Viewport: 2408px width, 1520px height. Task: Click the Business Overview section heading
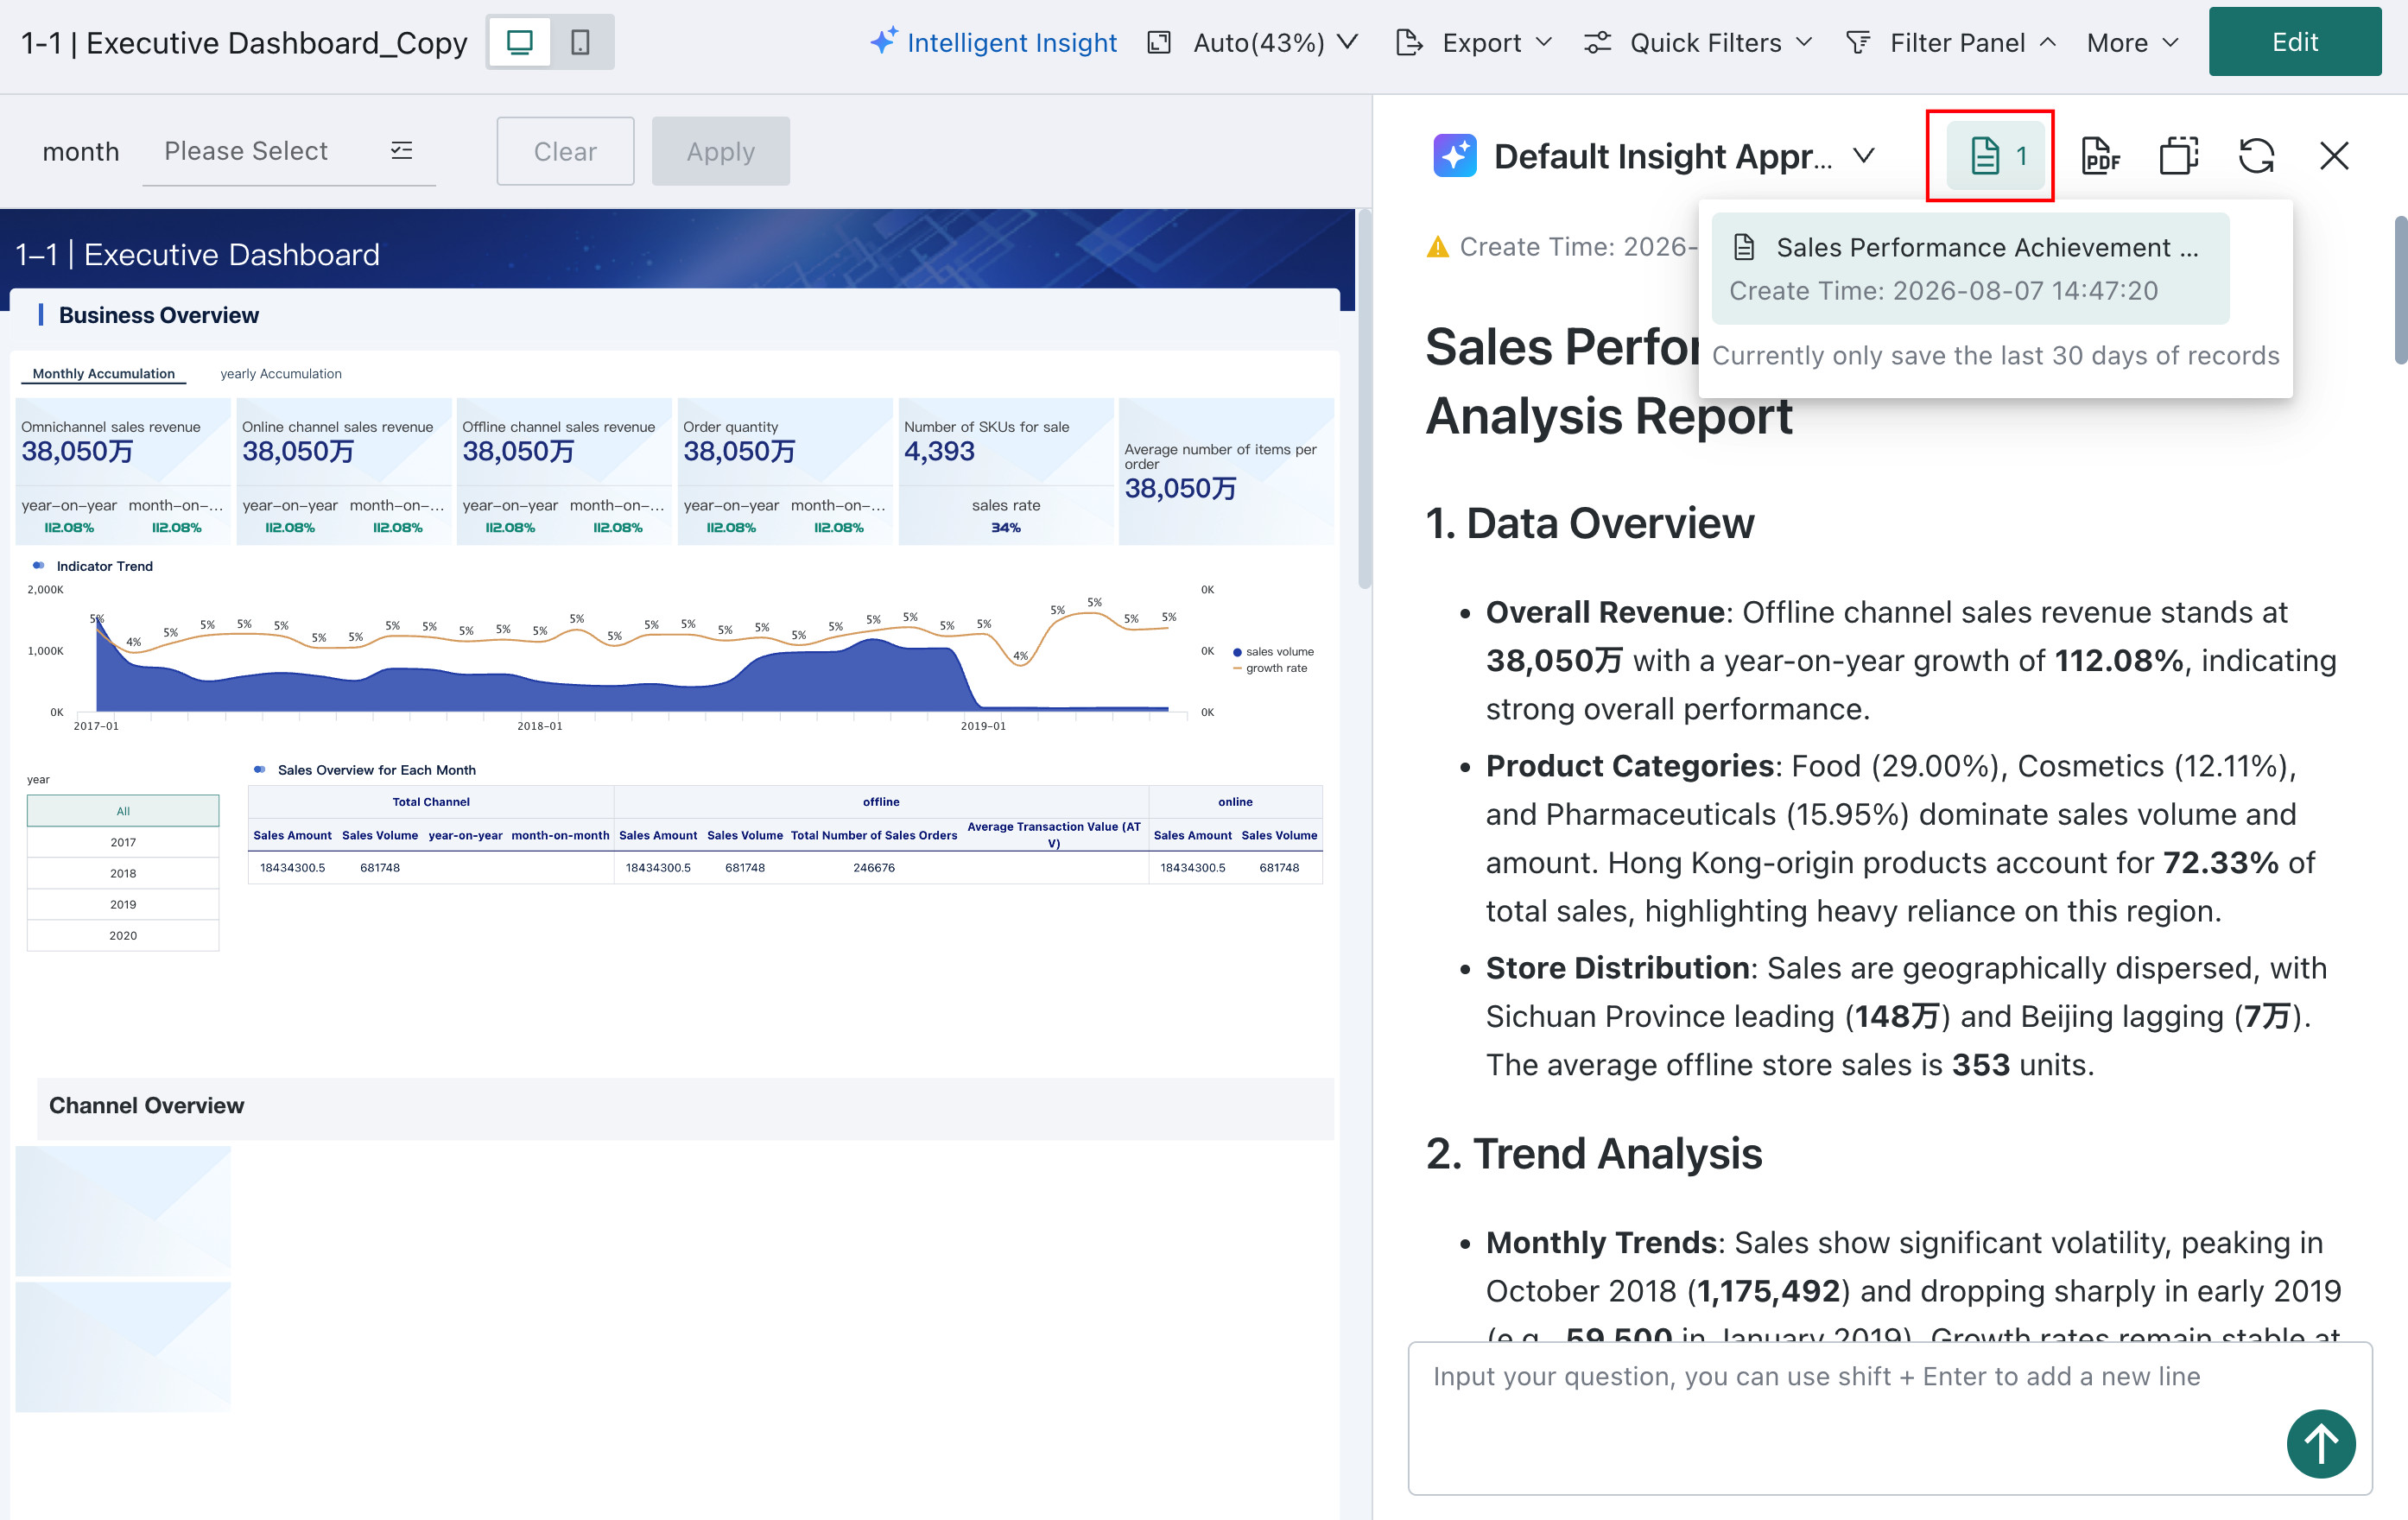tap(159, 315)
